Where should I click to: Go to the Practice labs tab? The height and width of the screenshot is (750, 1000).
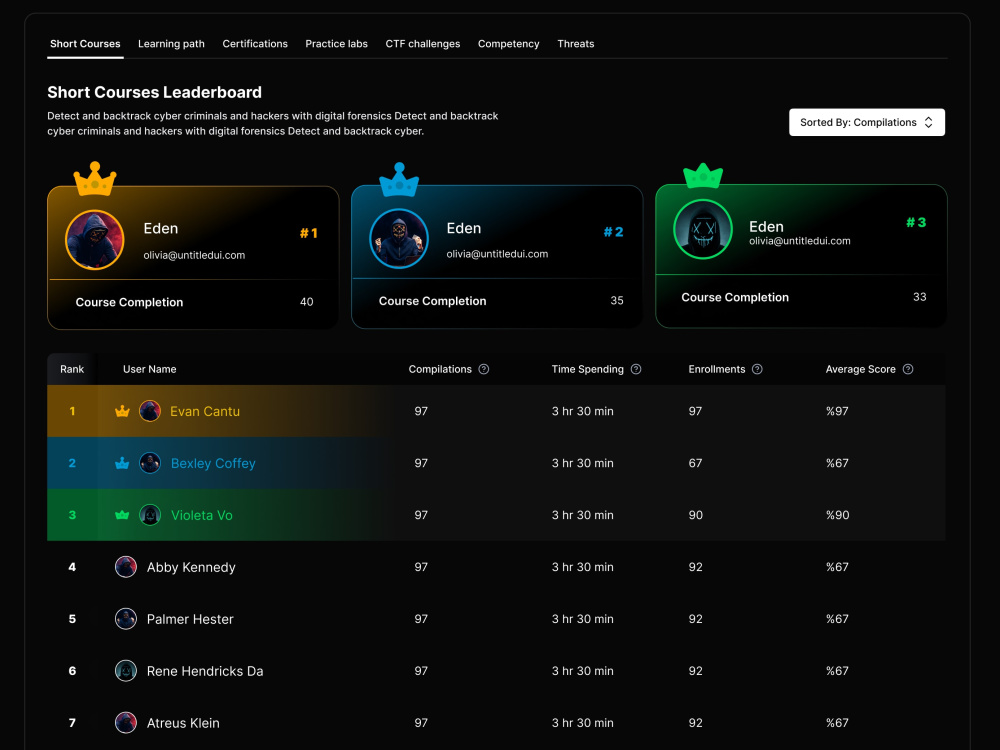336,44
